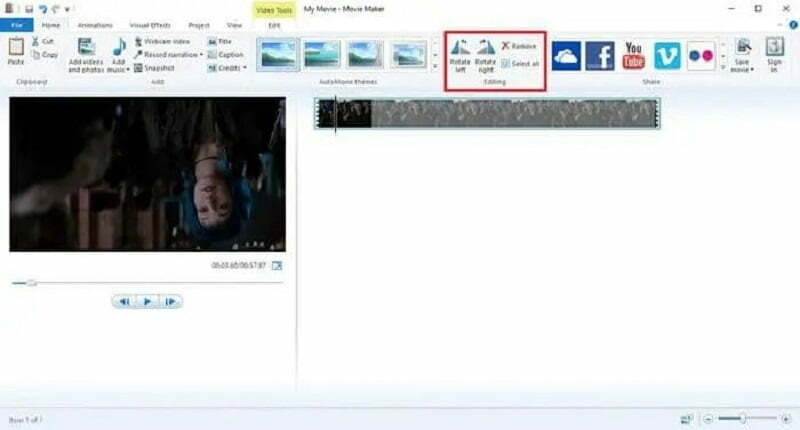Change thumbnail size via status bar icon
This screenshot has height=430, width=800.
pyautogui.click(x=686, y=419)
